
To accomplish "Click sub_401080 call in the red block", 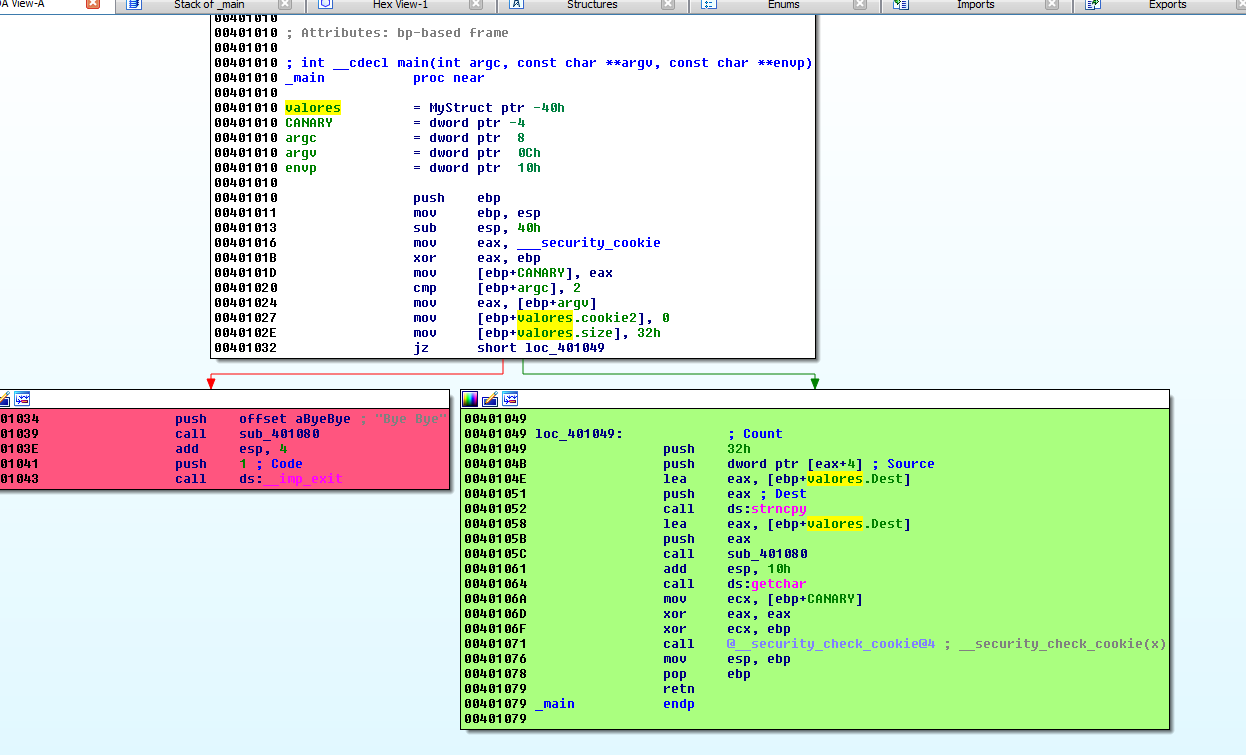I will click(279, 434).
